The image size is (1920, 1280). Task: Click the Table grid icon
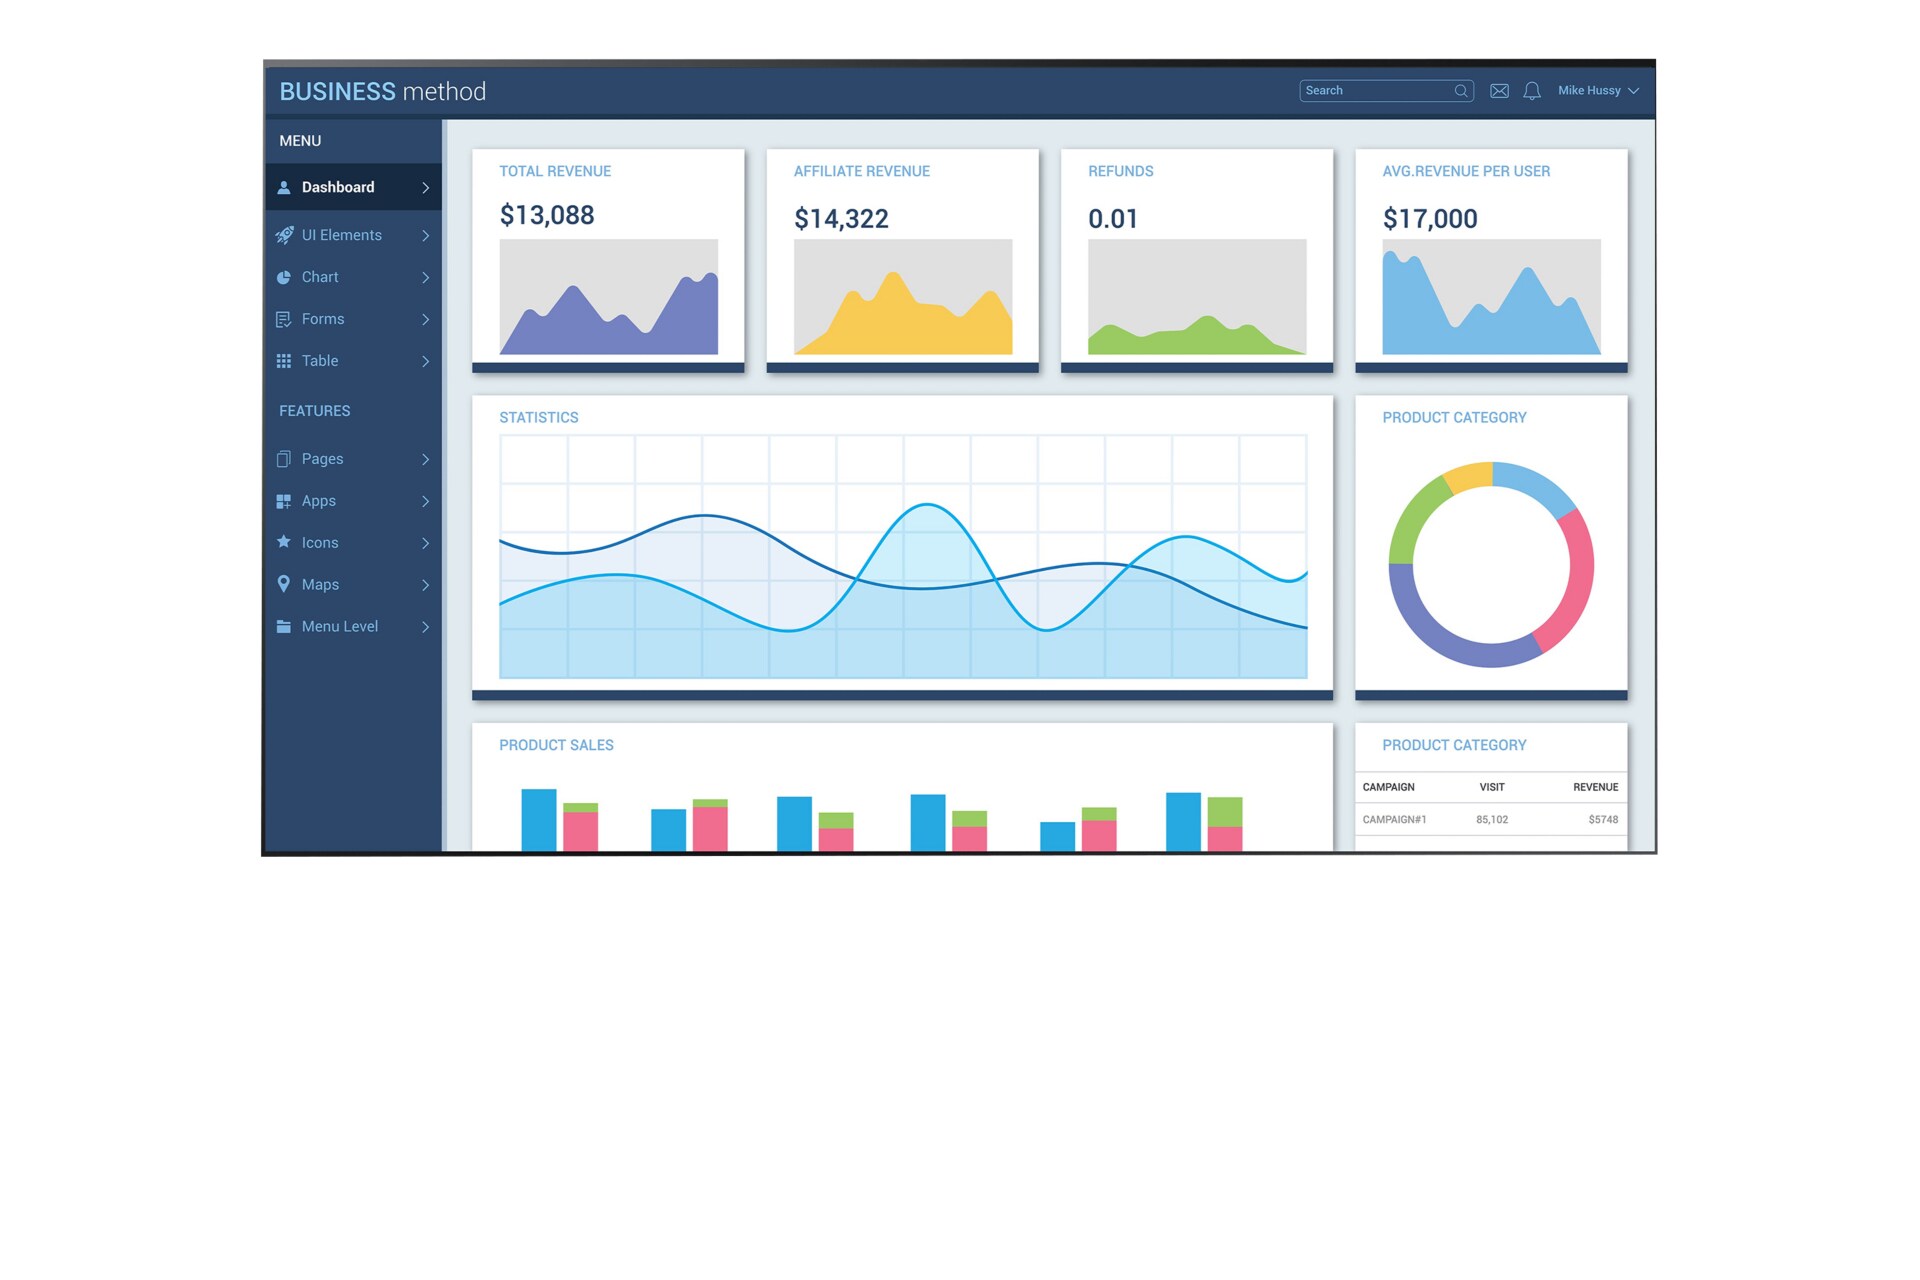(284, 361)
